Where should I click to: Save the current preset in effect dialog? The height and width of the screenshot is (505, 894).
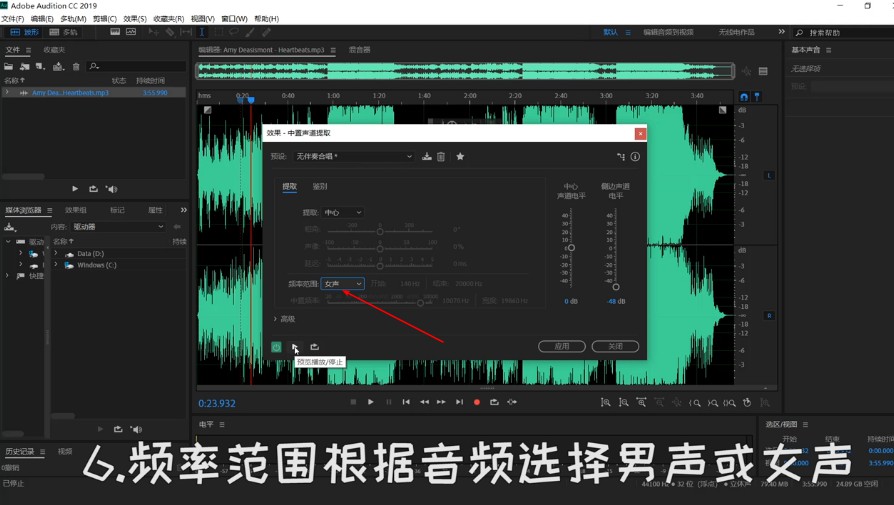tap(426, 156)
